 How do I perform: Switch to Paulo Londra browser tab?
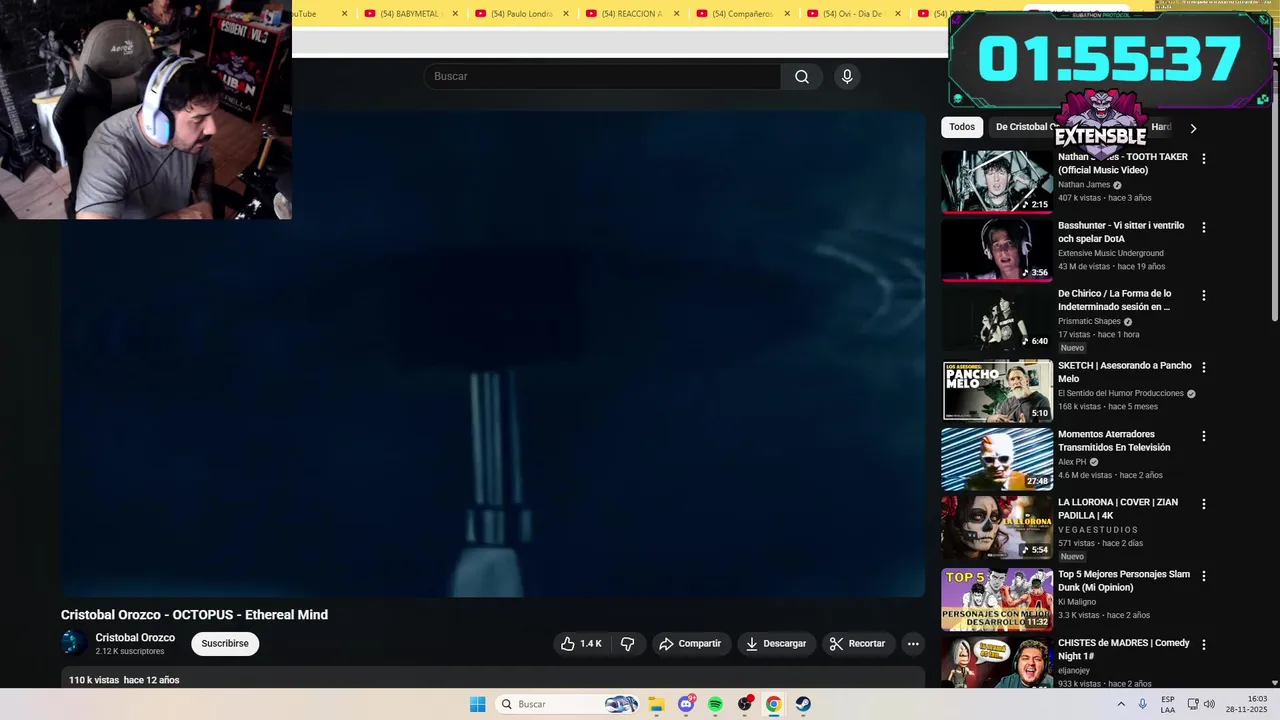(x=521, y=14)
